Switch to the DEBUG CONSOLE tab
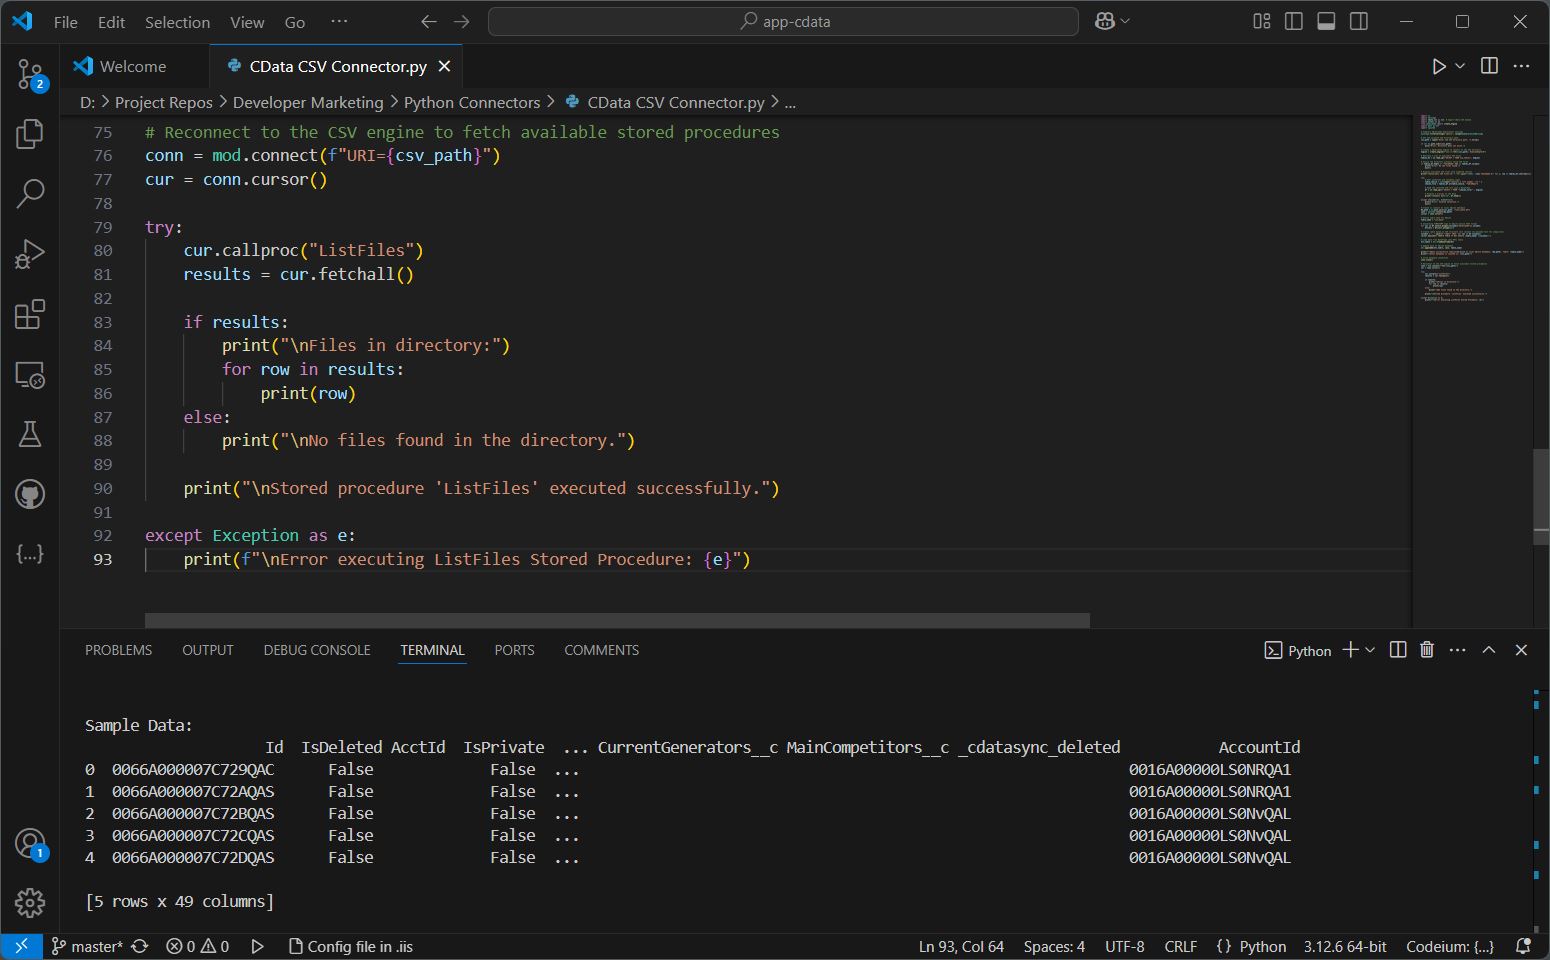Image resolution: width=1550 pixels, height=960 pixels. [x=317, y=650]
